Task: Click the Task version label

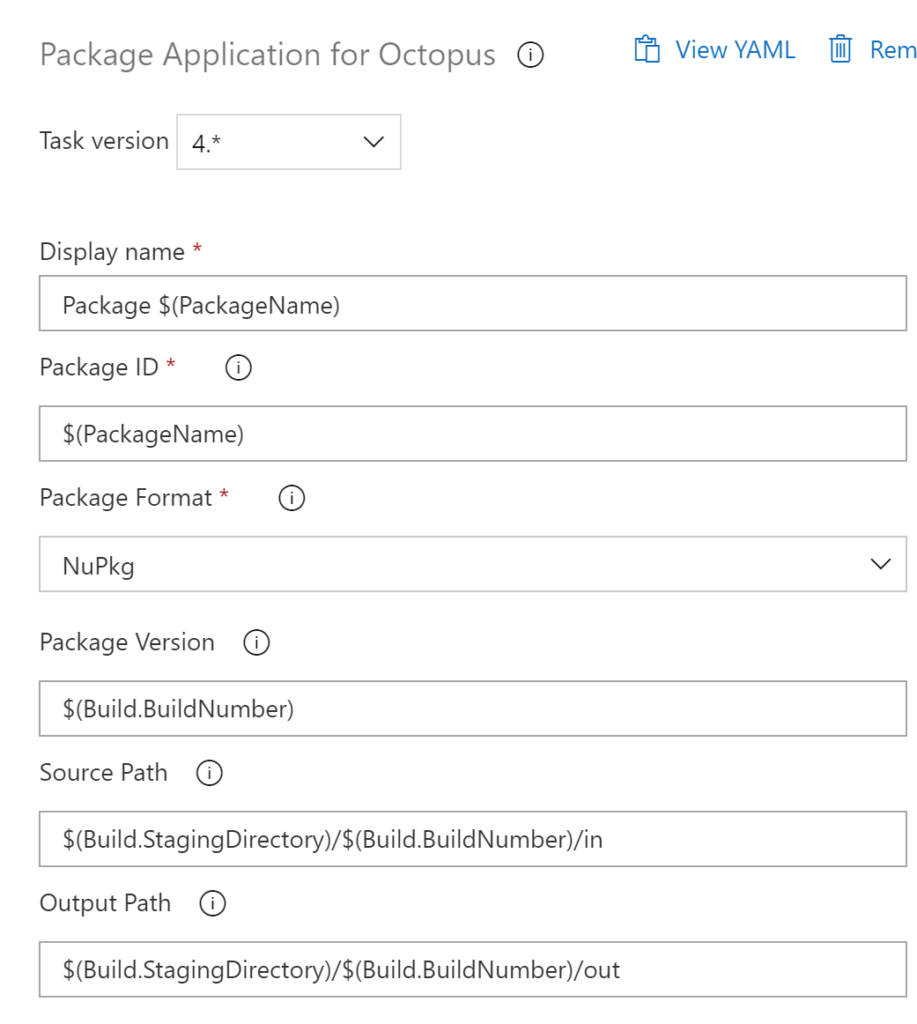Action: 105,141
